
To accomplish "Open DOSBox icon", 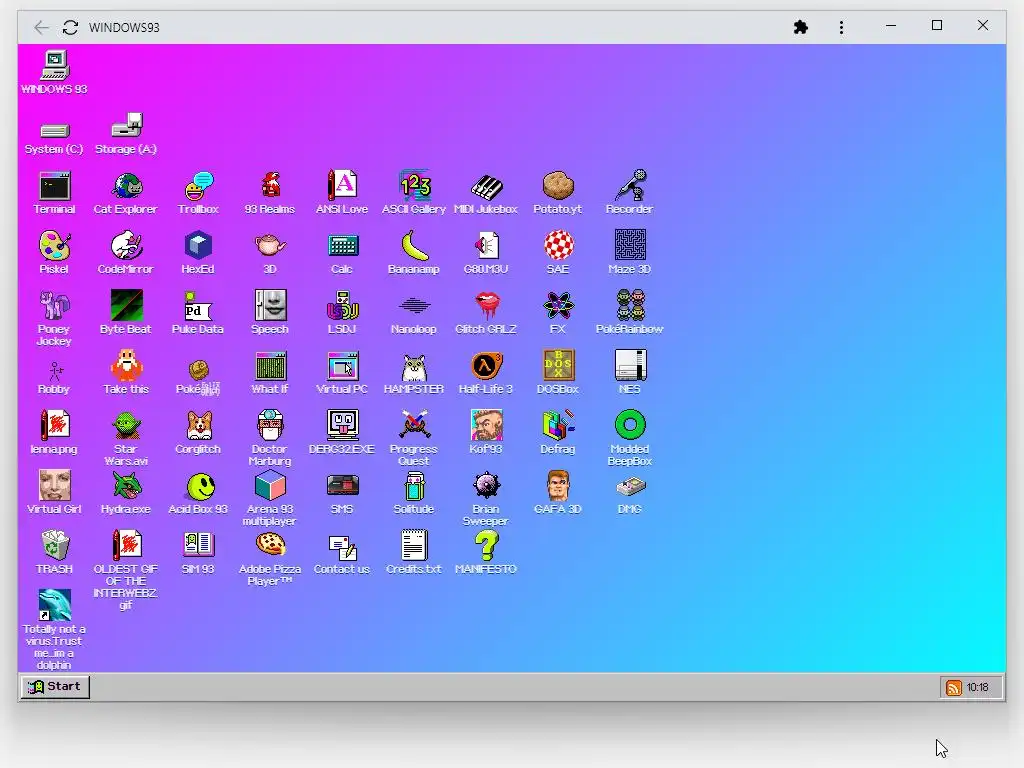I will coord(558,367).
